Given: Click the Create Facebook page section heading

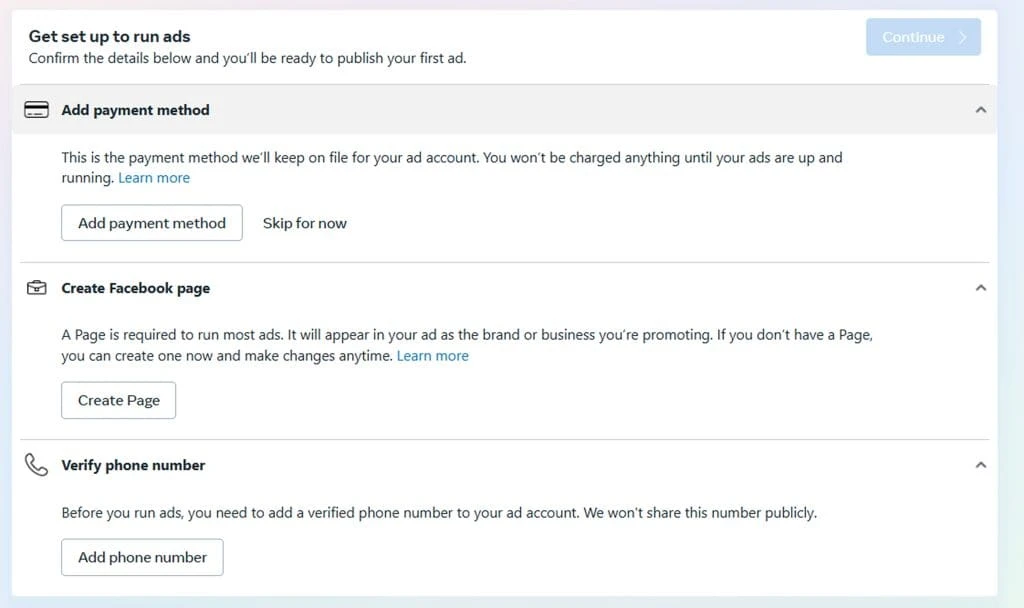Looking at the screenshot, I should click(136, 288).
